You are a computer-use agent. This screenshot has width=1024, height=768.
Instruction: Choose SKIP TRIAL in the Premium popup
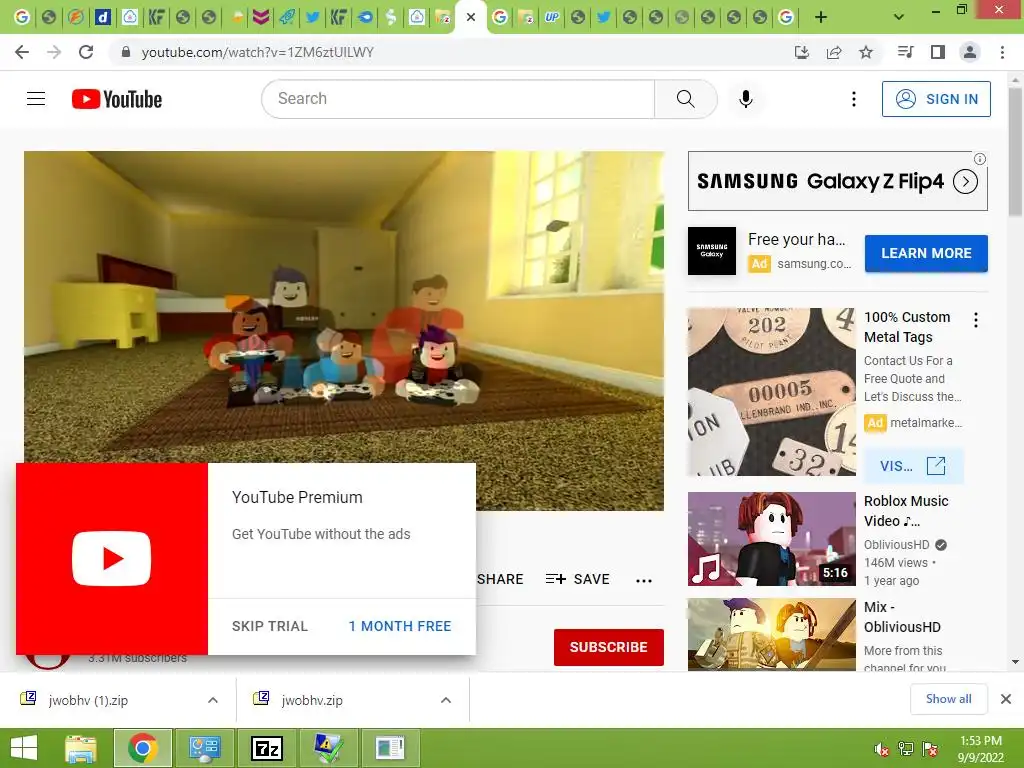[x=270, y=626]
